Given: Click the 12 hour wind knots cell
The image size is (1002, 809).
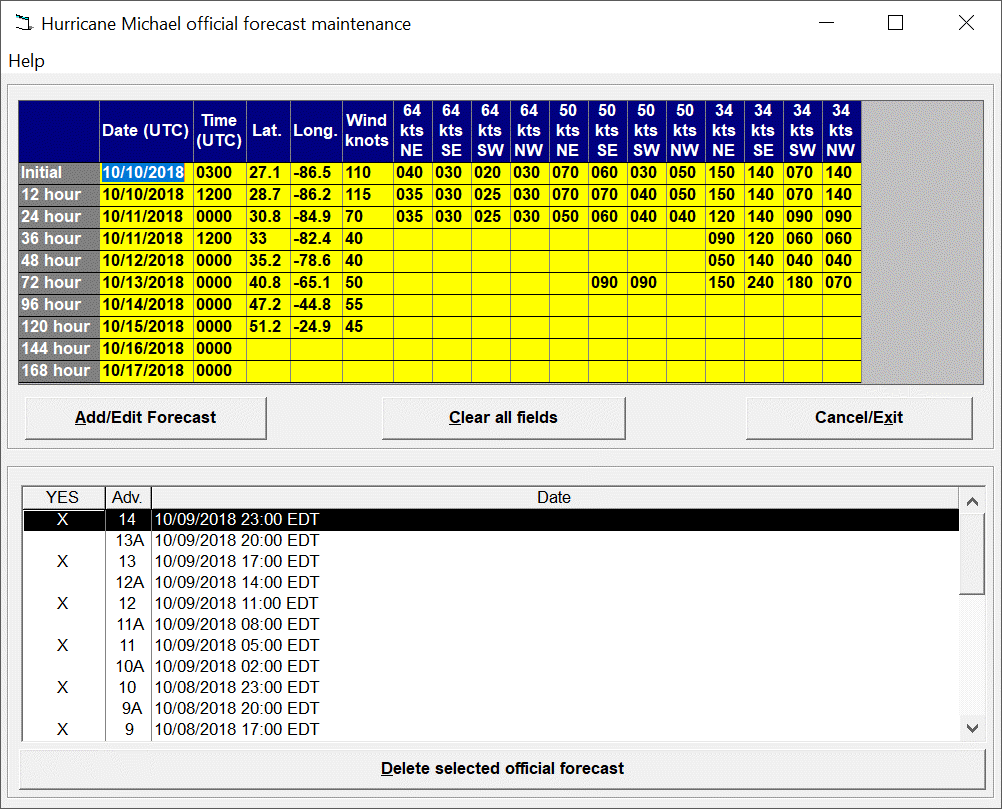Looking at the screenshot, I should (x=367, y=195).
